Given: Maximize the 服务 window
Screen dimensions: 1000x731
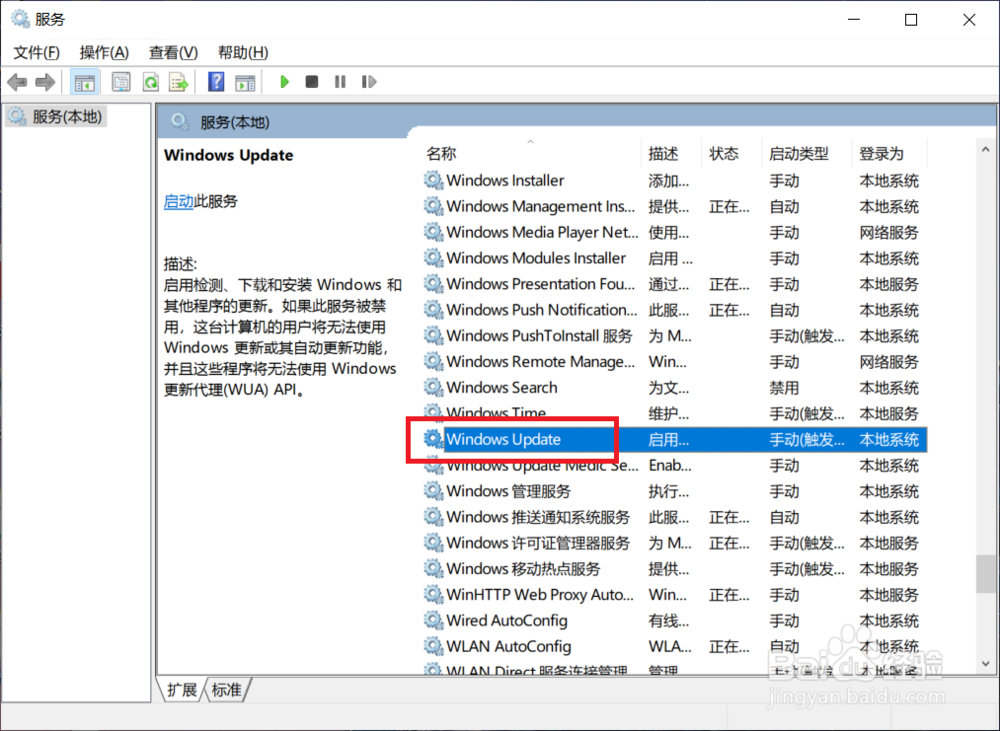Looking at the screenshot, I should [911, 20].
